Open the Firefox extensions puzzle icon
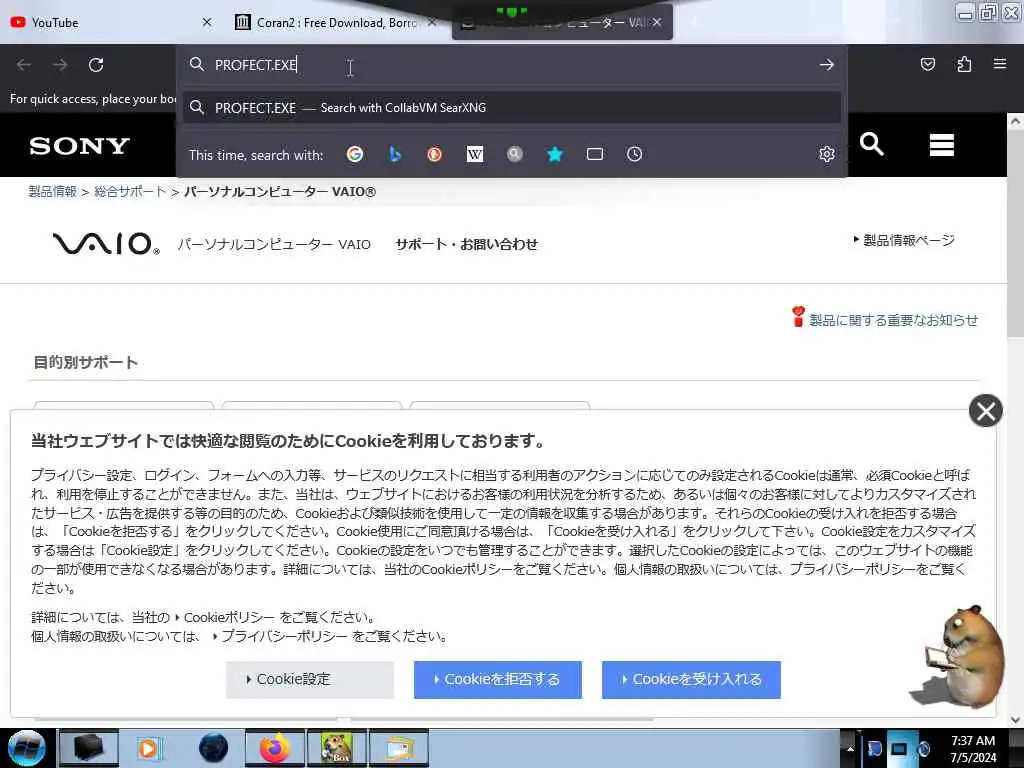The height and width of the screenshot is (768, 1024). click(964, 64)
